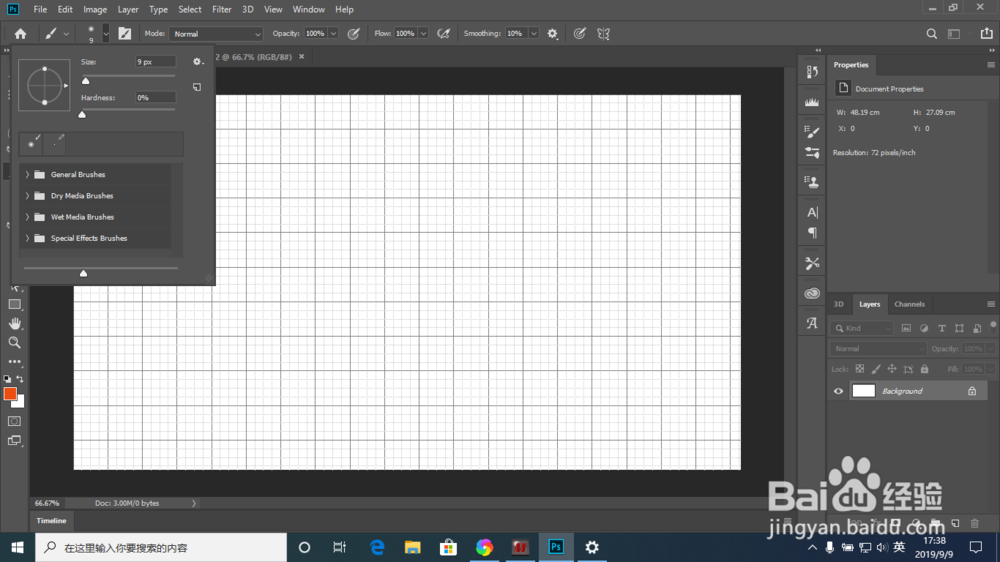Click the Search icon in options bar
Viewport: 1000px width, 562px height.
coord(932,34)
